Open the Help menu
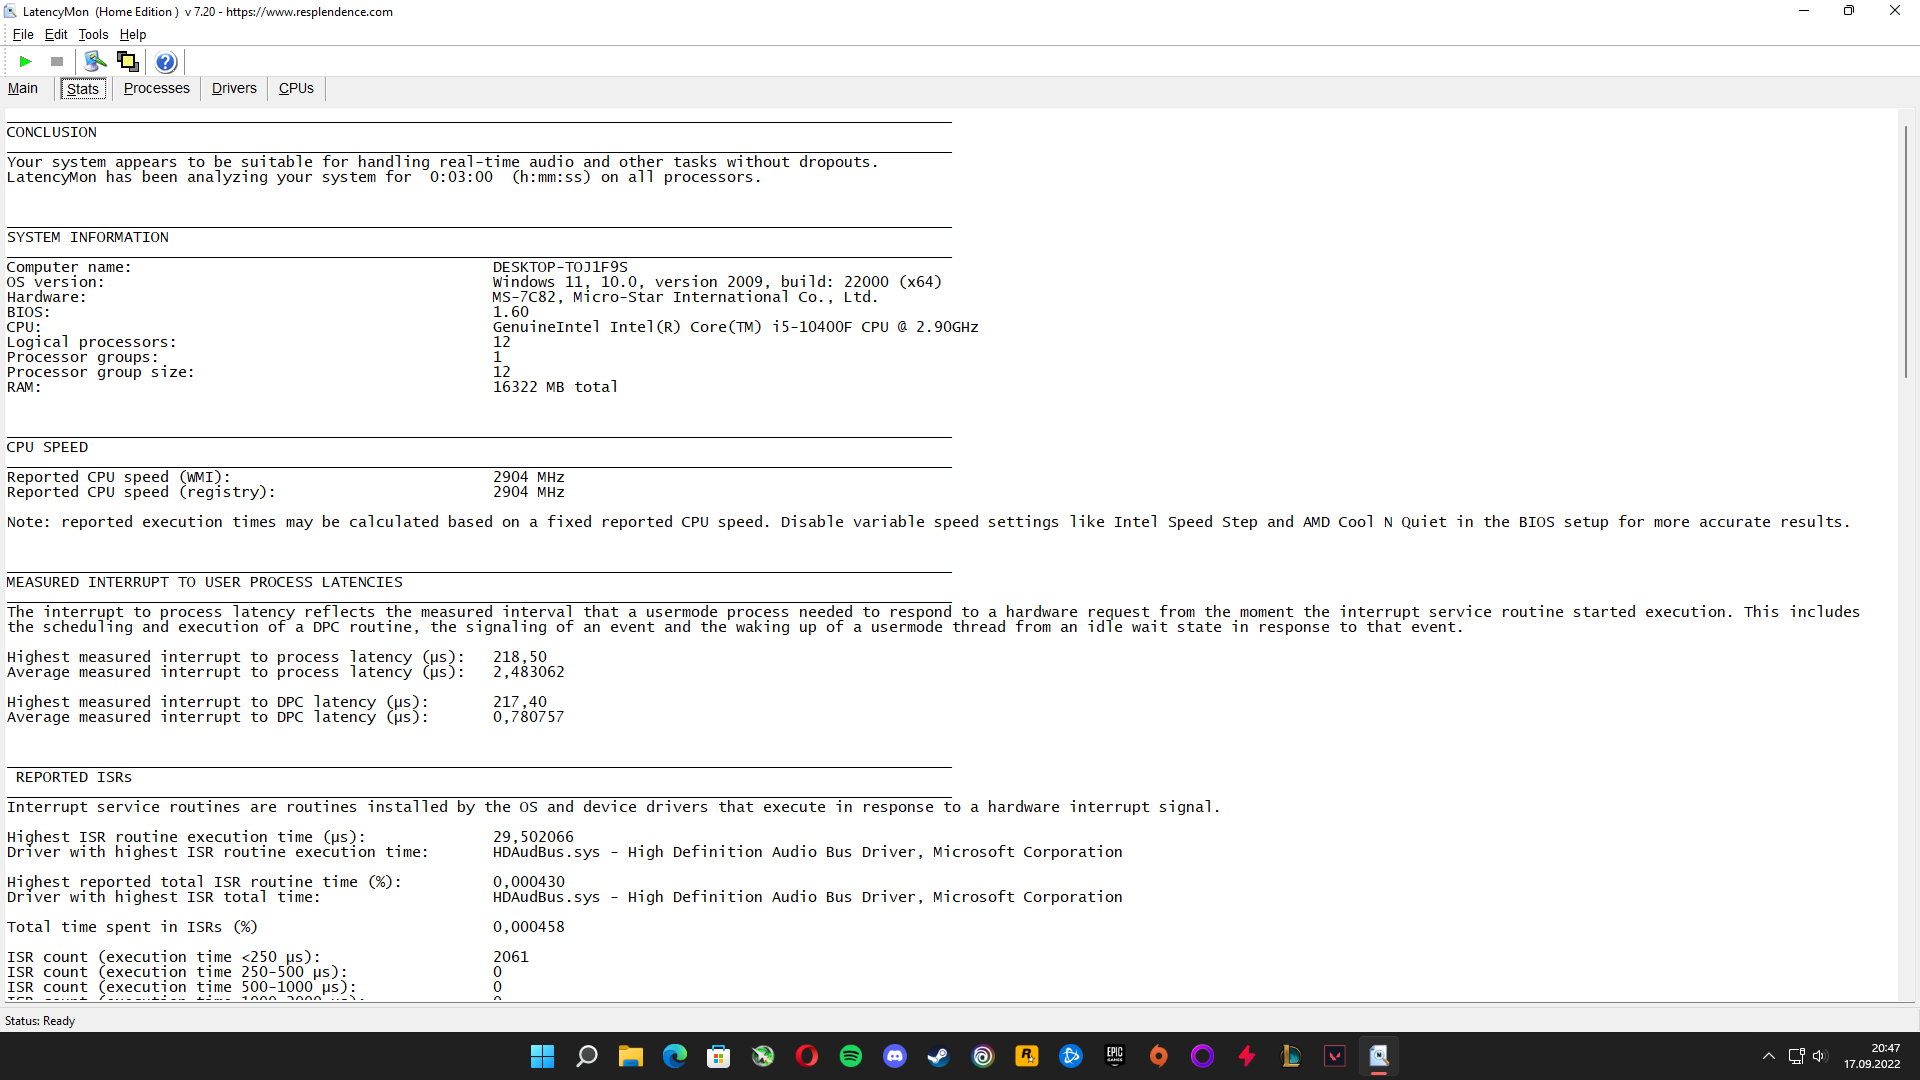This screenshot has width=1920, height=1080. [x=133, y=34]
